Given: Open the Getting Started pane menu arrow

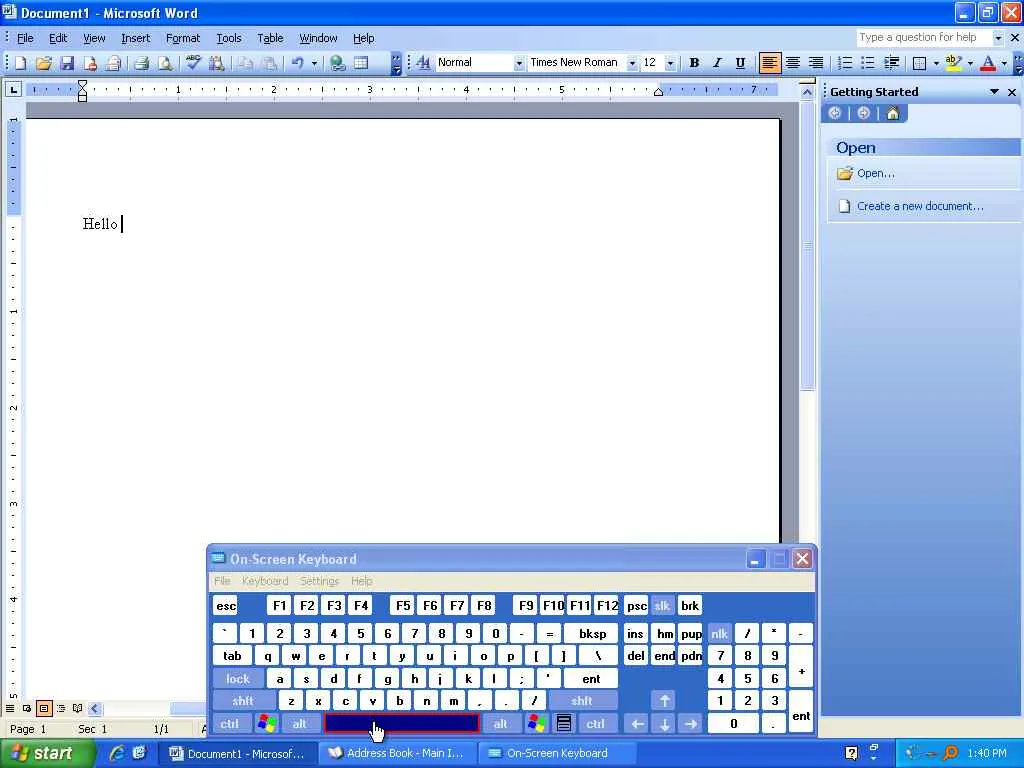Looking at the screenshot, I should click(994, 92).
